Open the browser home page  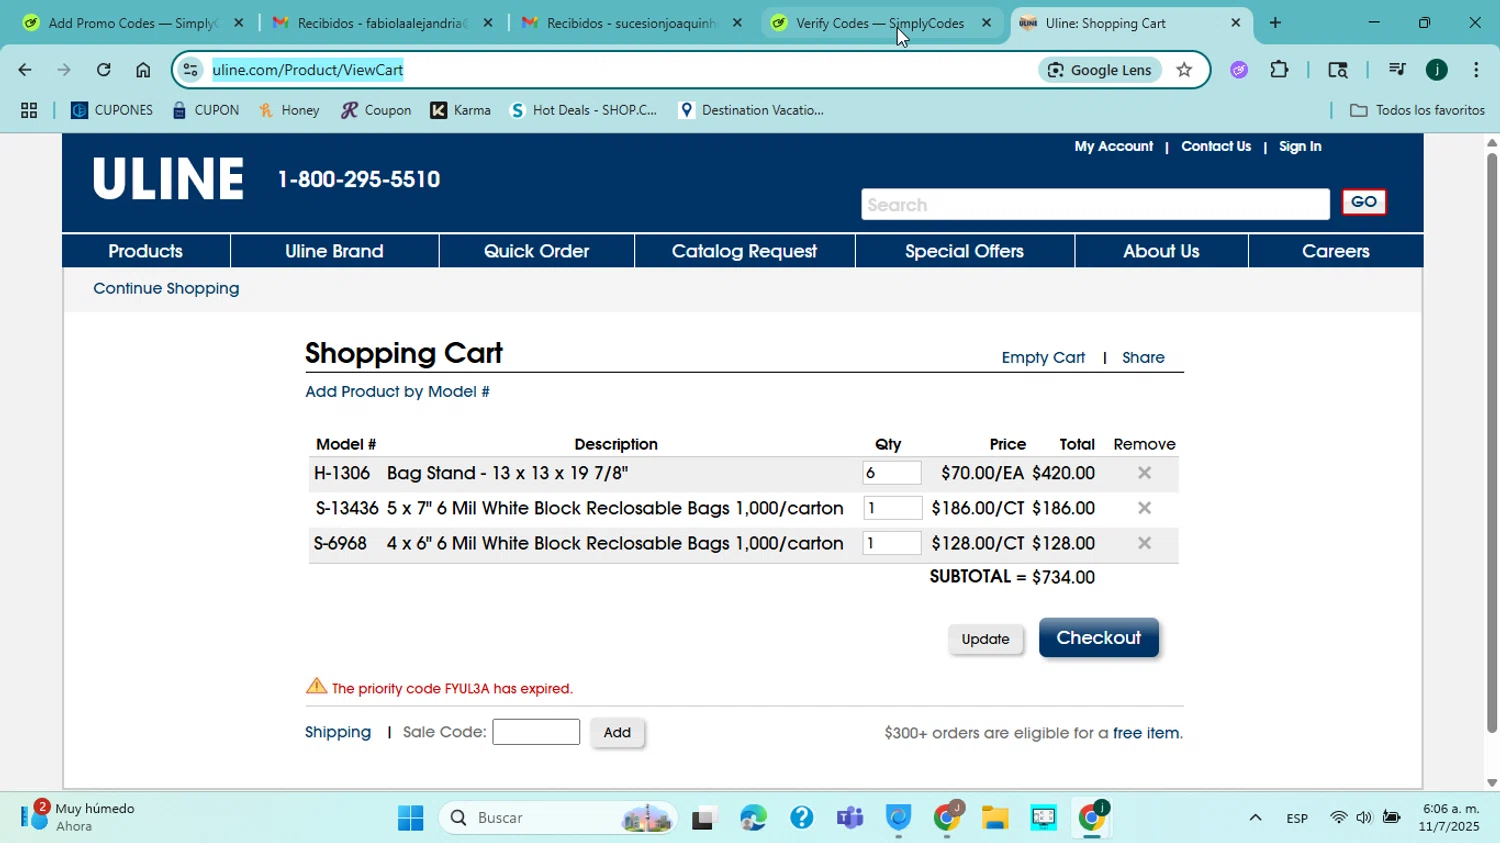tap(143, 70)
